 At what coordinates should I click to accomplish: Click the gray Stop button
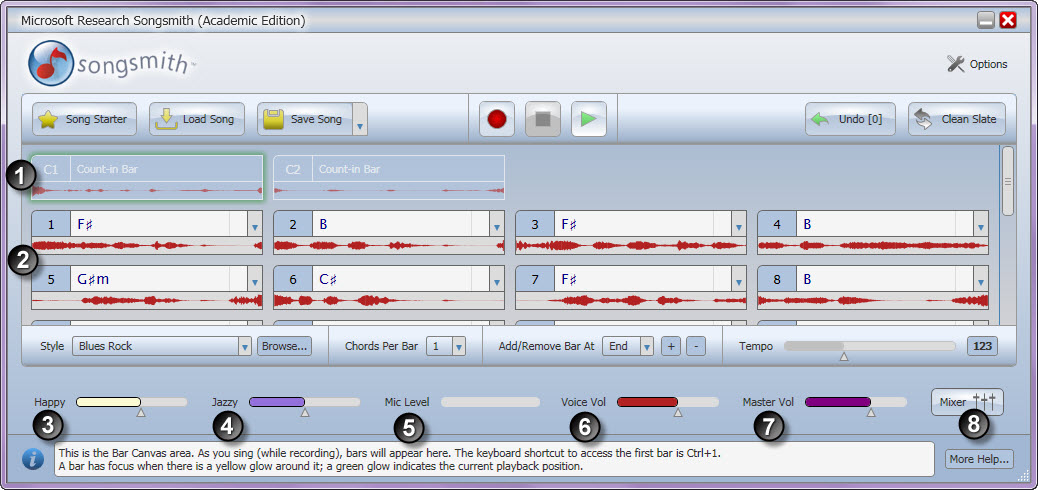click(x=543, y=119)
